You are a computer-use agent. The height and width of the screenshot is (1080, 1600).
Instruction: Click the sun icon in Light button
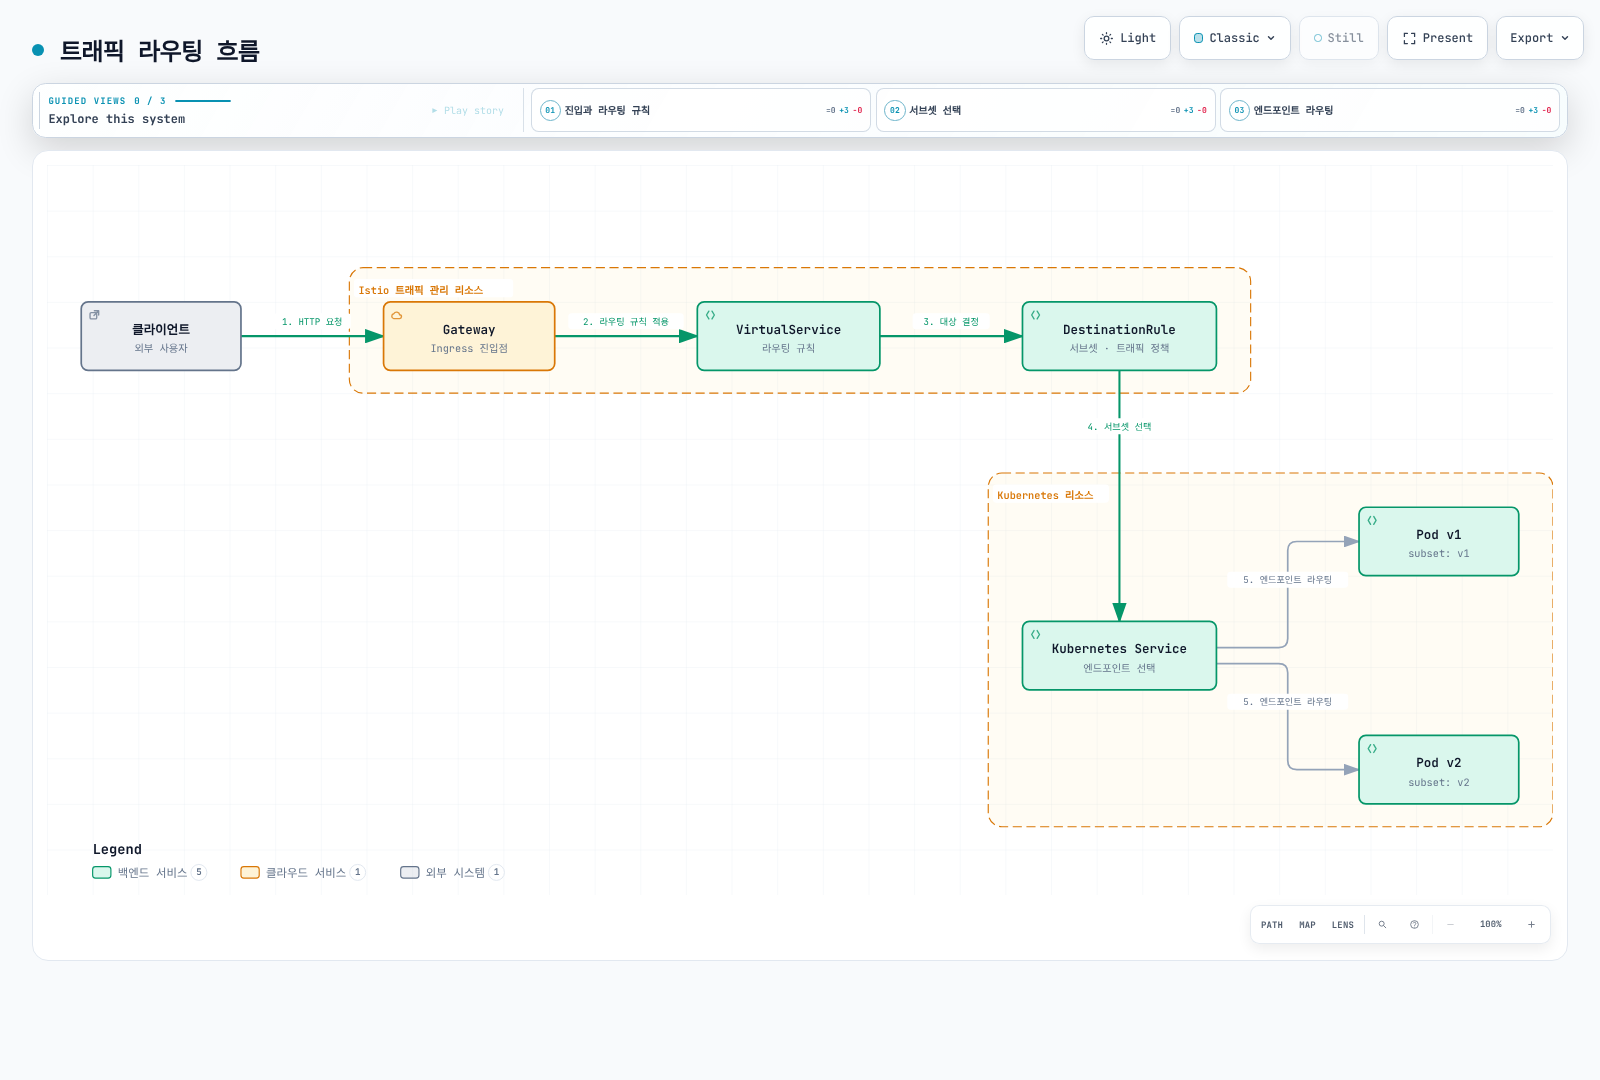(1106, 38)
